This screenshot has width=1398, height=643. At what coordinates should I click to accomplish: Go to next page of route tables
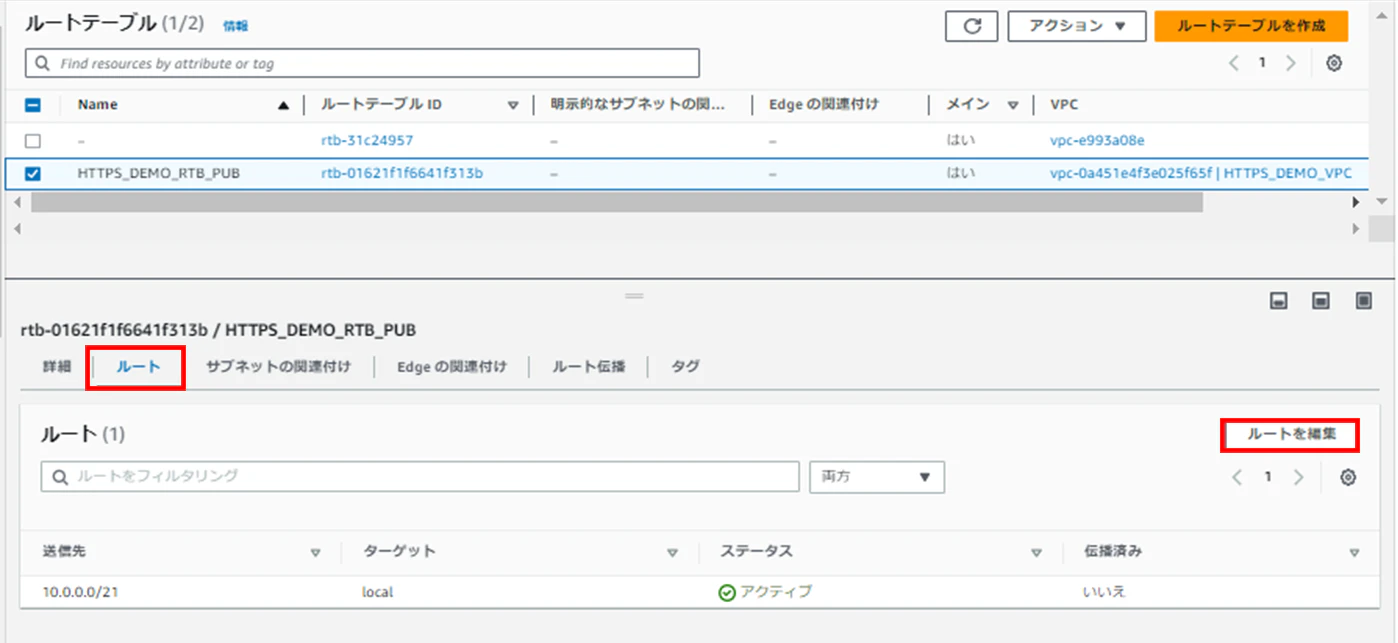pos(1291,63)
